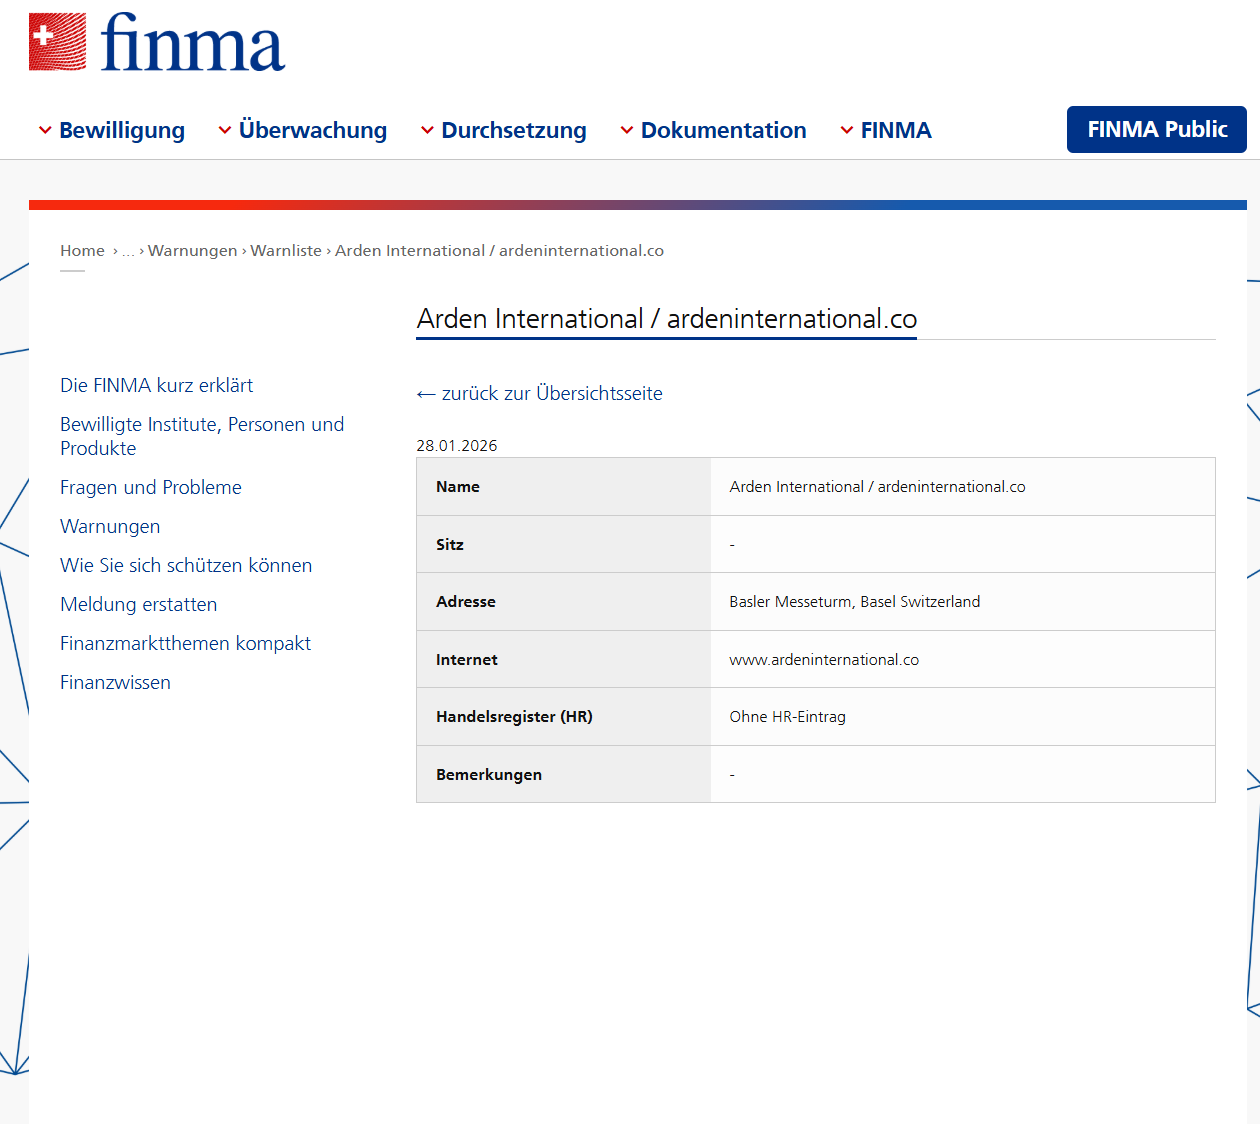
Task: Click the Internet label cell
Action: pyautogui.click(x=564, y=659)
